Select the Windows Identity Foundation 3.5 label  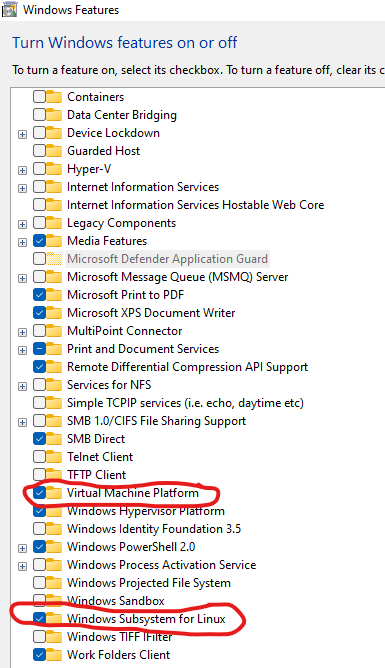154,529
